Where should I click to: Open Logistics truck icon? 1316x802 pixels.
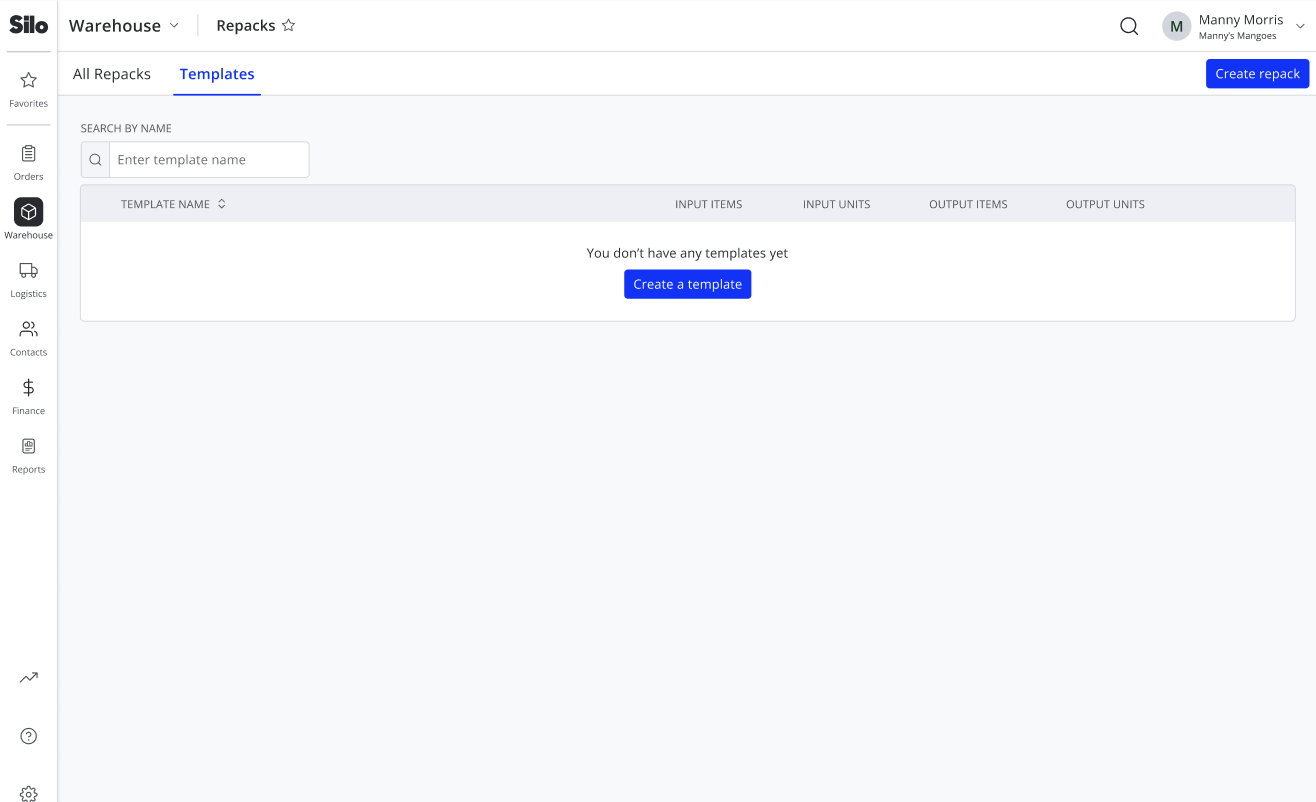click(x=28, y=271)
